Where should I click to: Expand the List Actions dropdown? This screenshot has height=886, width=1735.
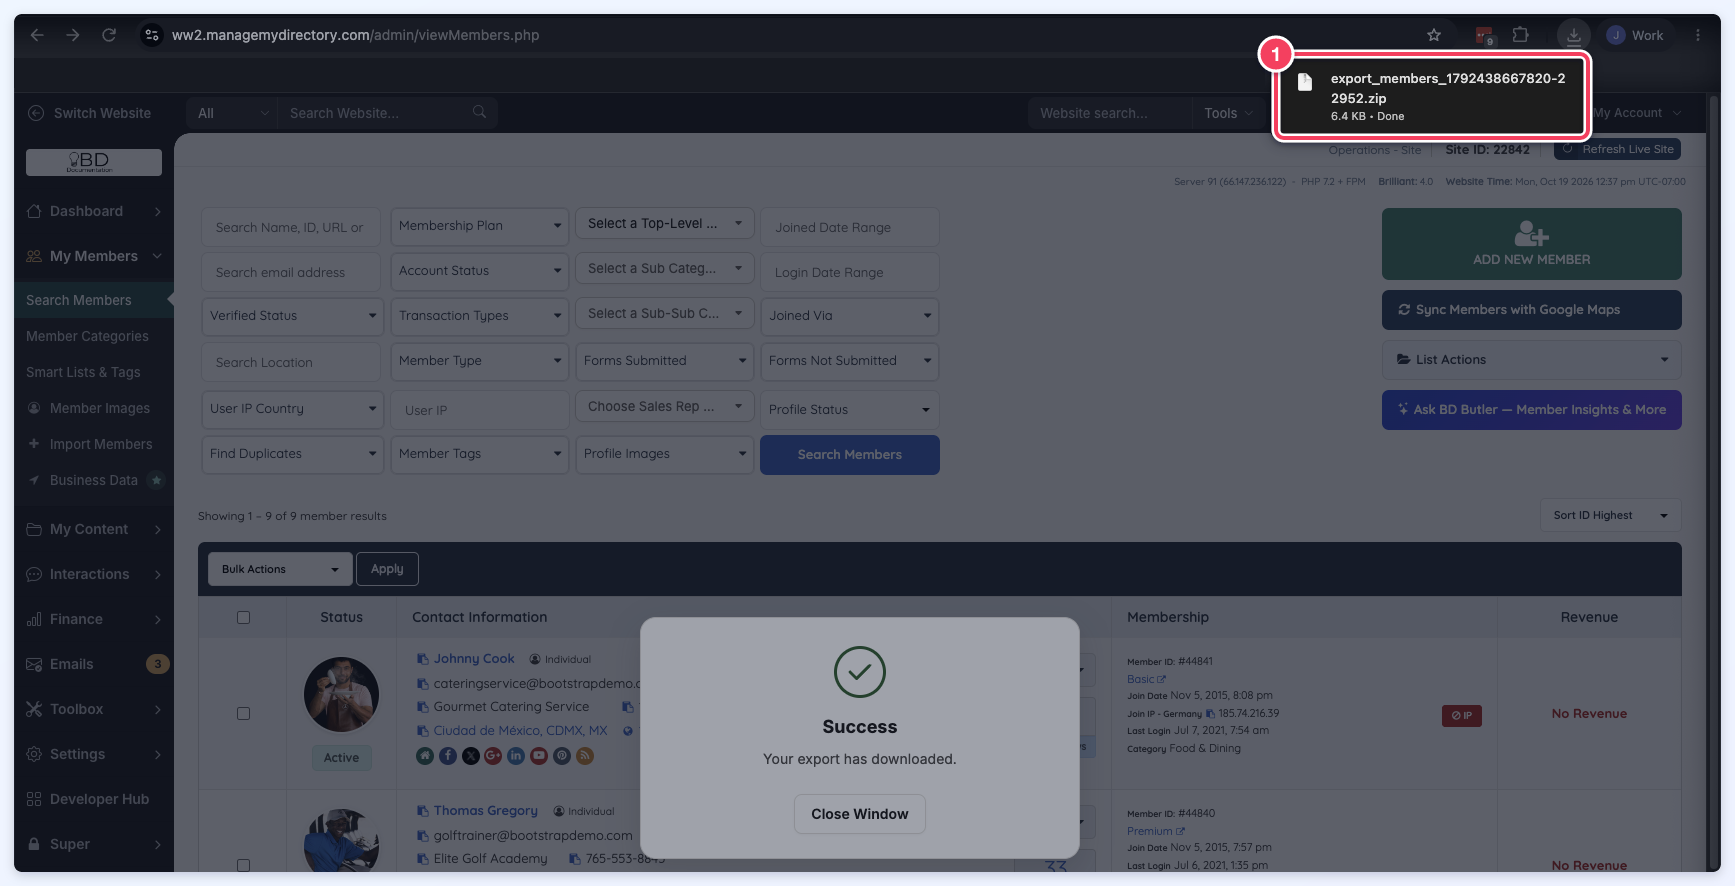pyautogui.click(x=1532, y=359)
